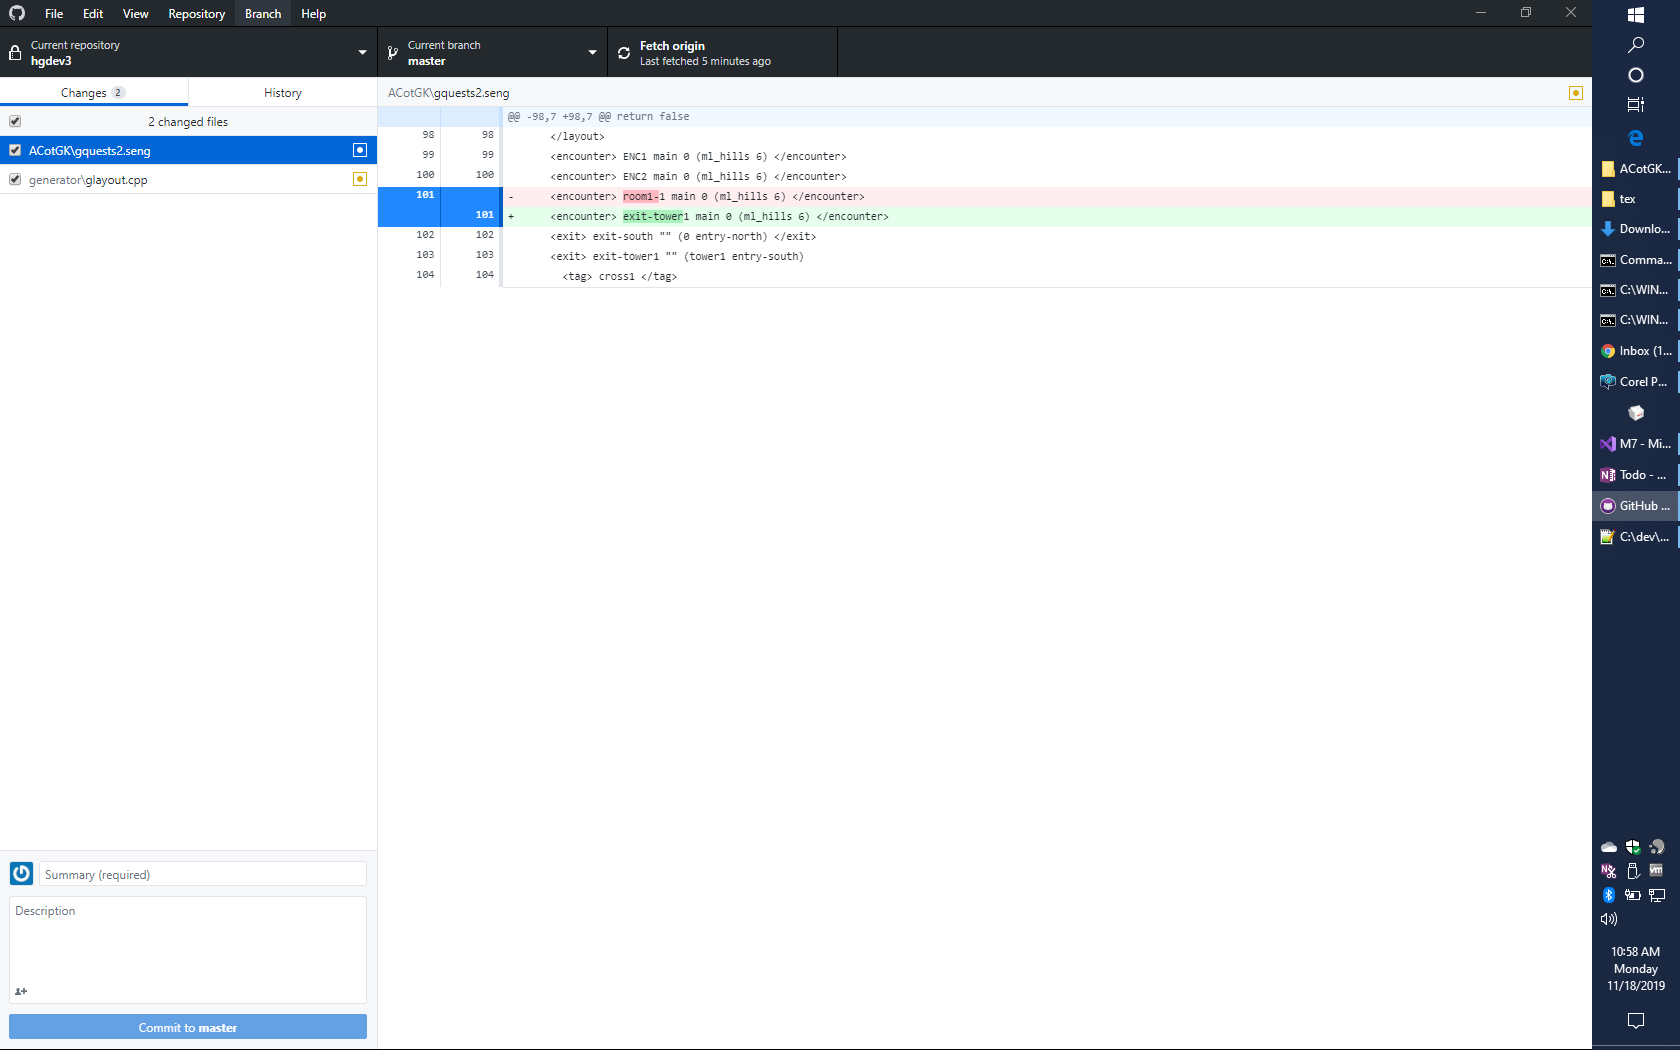Switch to OneNote Todo taskbar window

pyautogui.click(x=1636, y=474)
